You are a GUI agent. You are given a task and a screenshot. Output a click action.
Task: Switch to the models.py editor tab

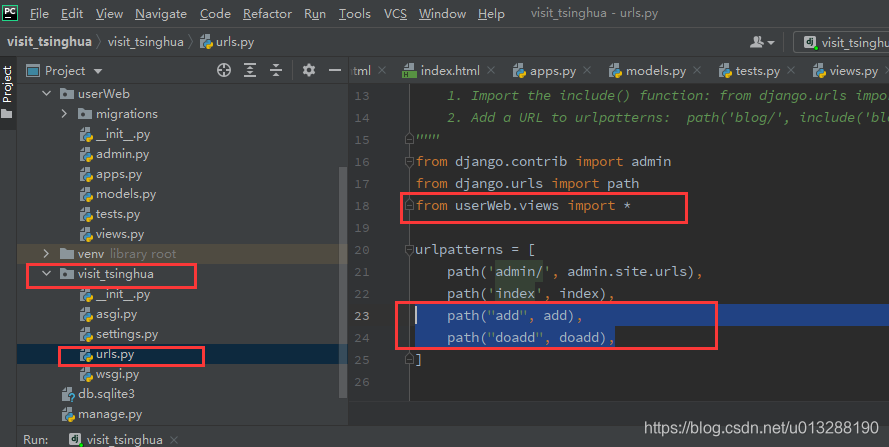647,71
